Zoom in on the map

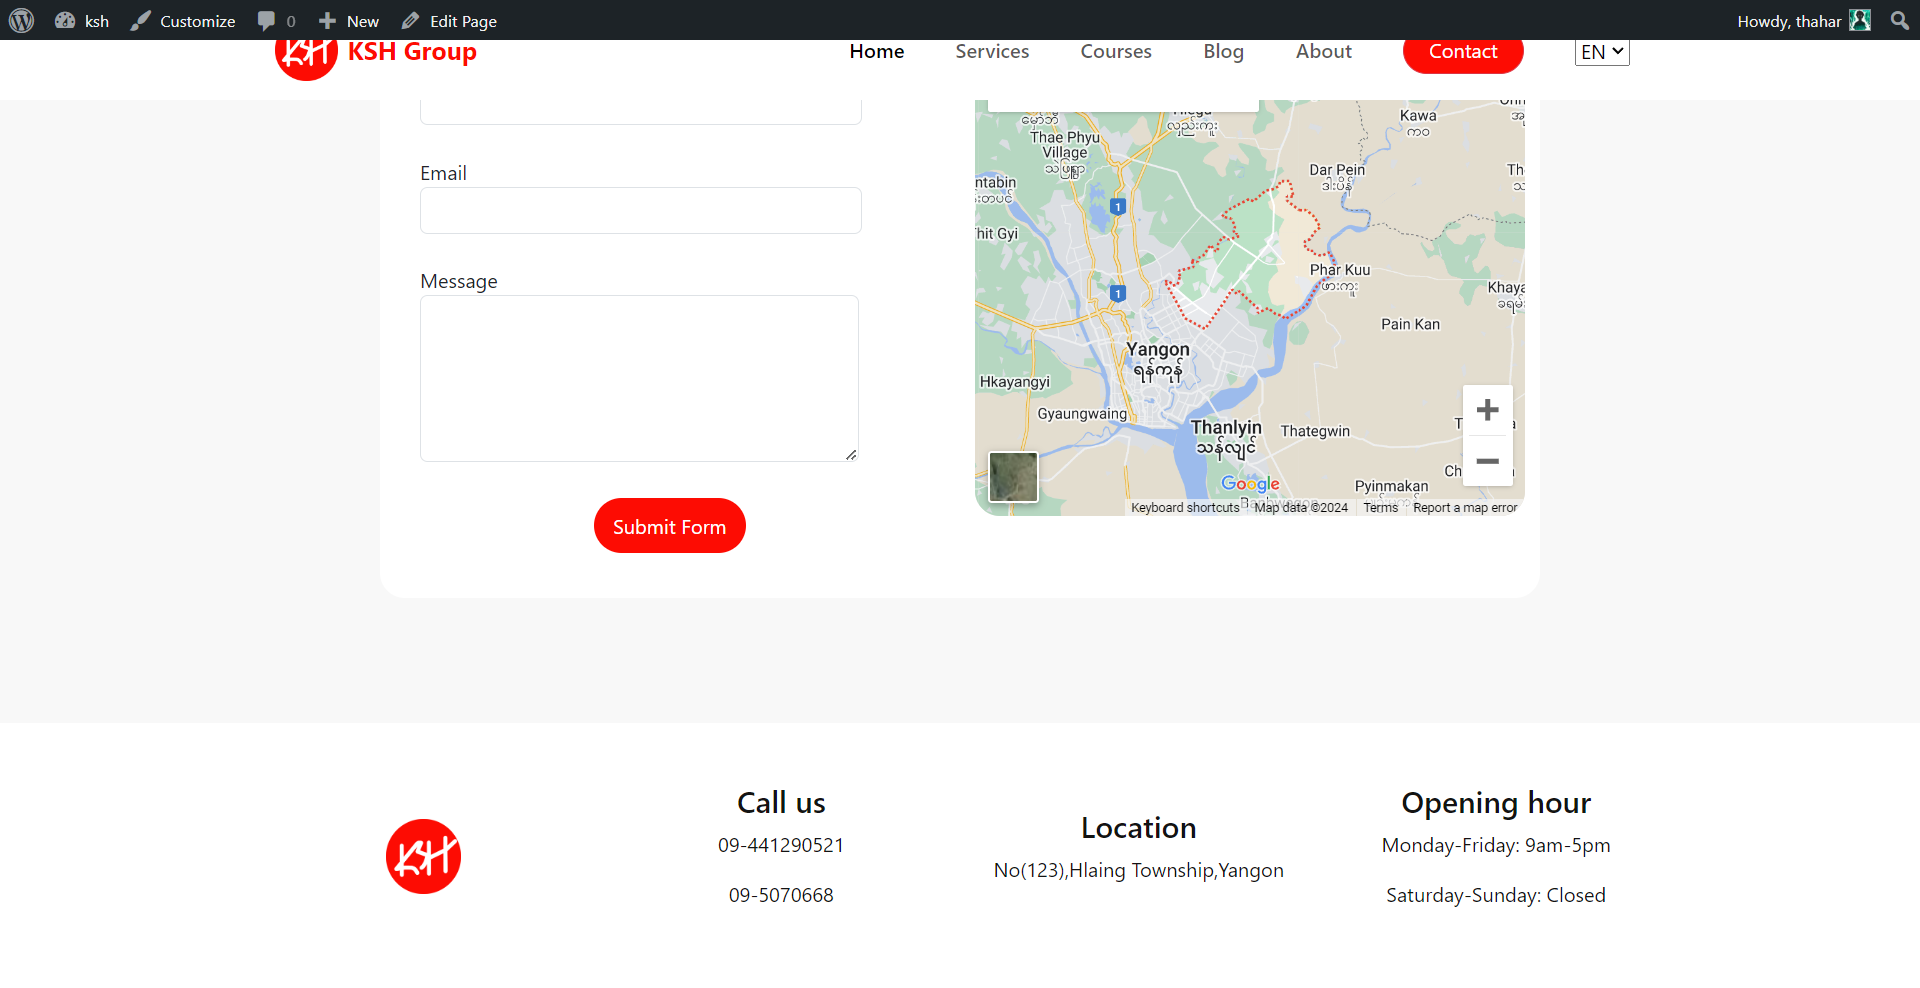(x=1487, y=410)
